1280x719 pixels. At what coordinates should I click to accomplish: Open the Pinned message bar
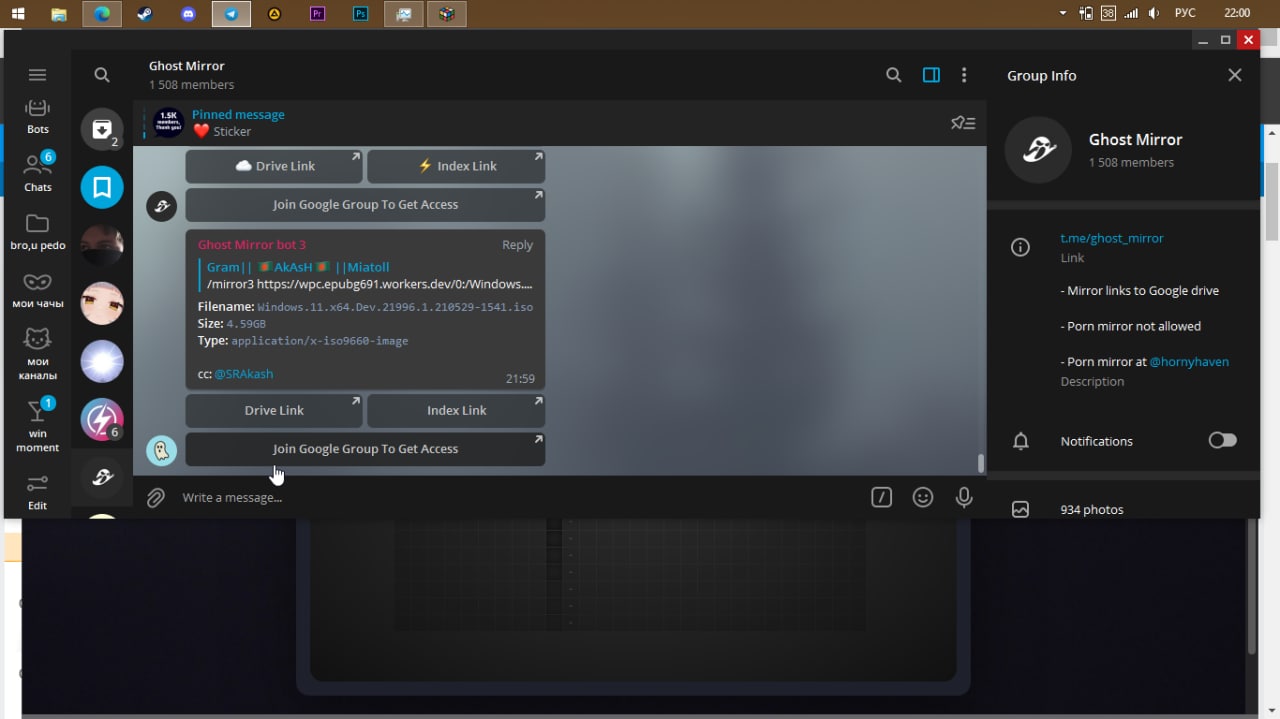point(540,123)
